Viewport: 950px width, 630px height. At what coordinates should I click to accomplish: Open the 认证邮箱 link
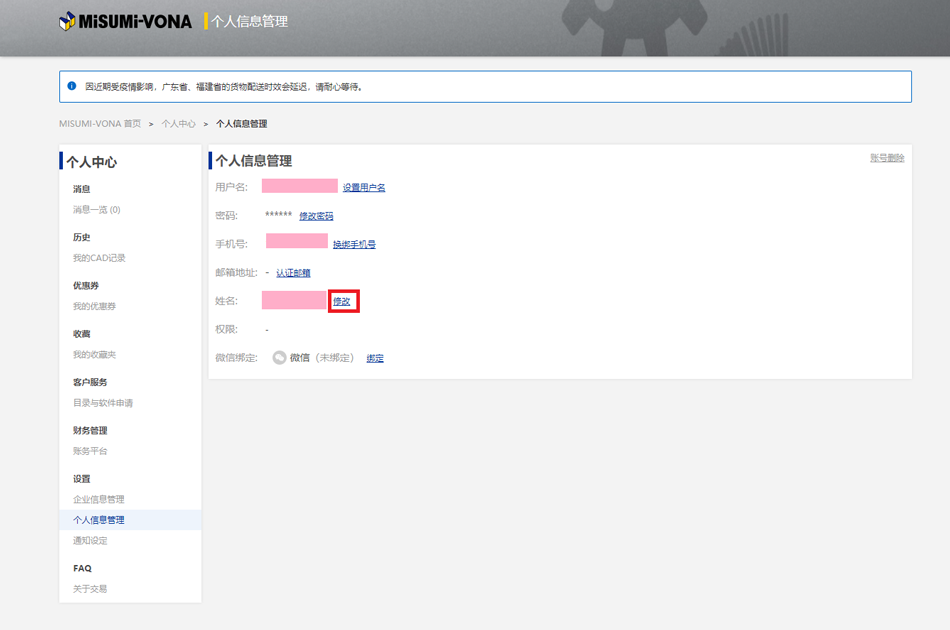(293, 273)
